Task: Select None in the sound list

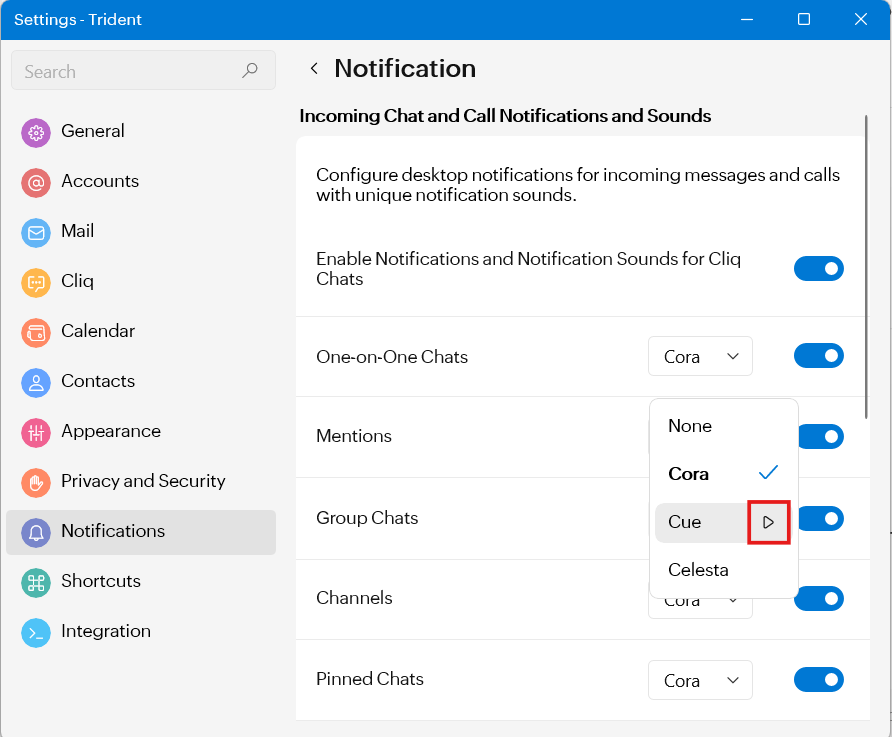Action: click(x=690, y=426)
